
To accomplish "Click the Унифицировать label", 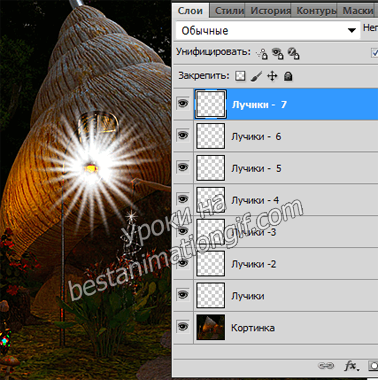I will 213,52.
